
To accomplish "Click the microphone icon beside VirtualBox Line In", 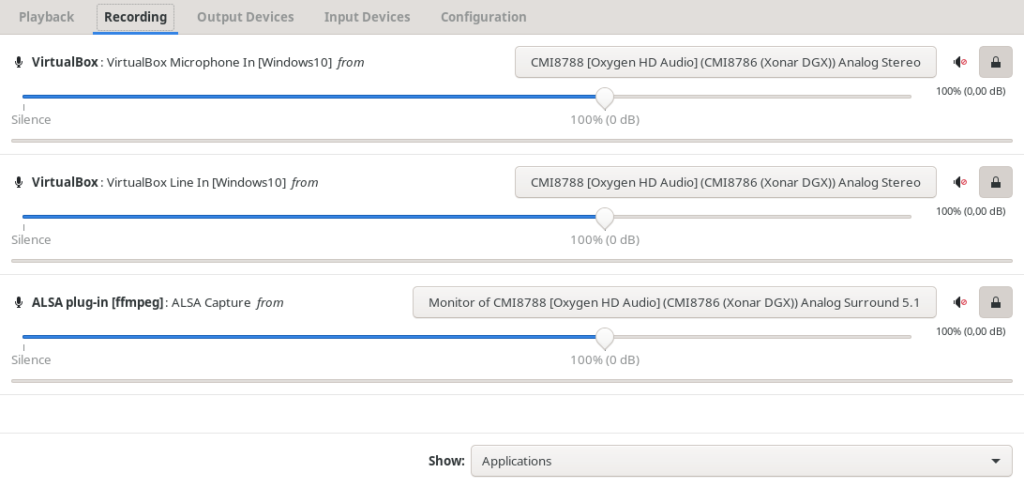I will tap(18, 182).
